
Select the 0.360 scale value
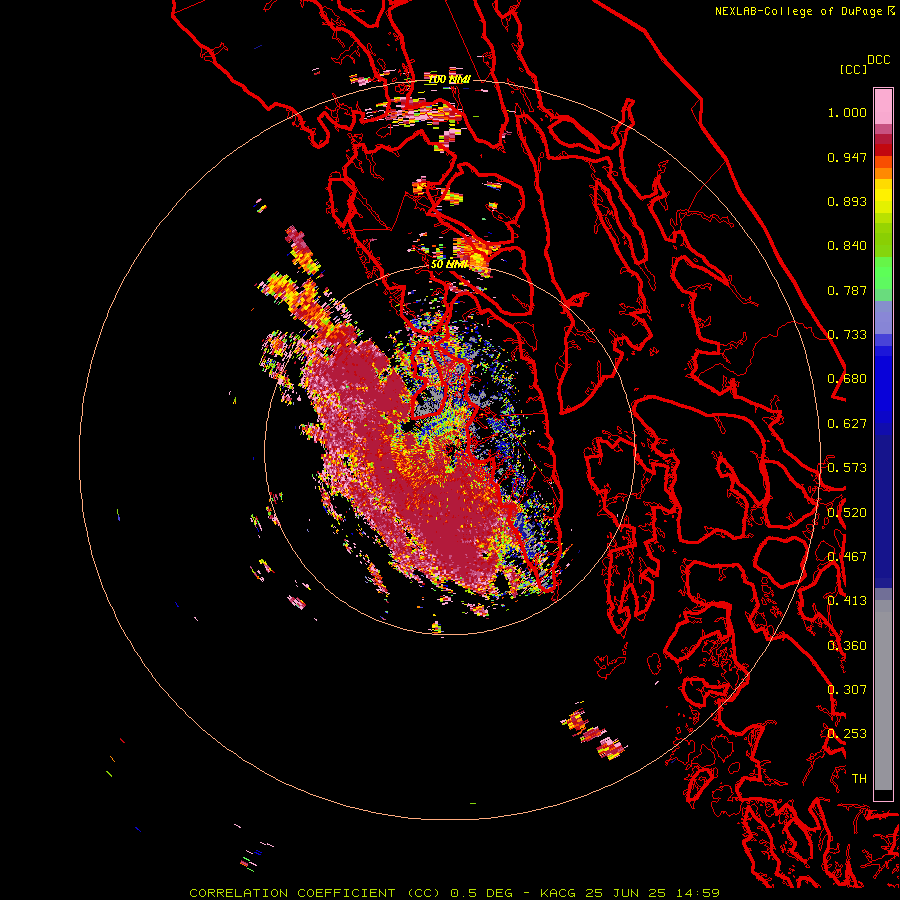coord(847,646)
